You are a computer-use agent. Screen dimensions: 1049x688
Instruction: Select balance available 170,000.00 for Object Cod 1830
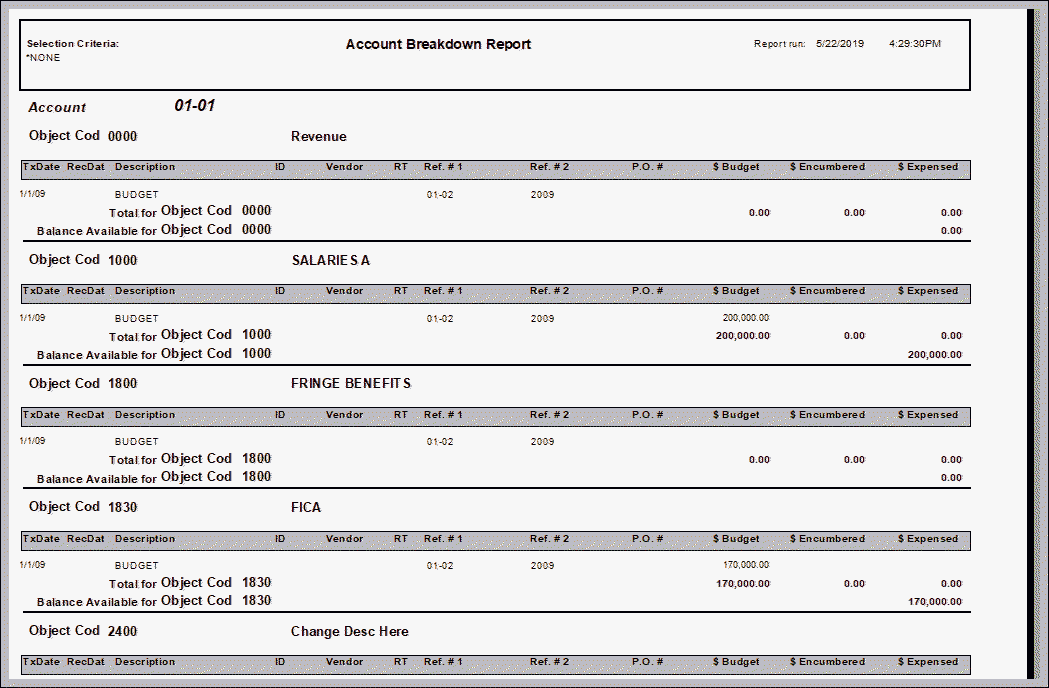click(935, 602)
